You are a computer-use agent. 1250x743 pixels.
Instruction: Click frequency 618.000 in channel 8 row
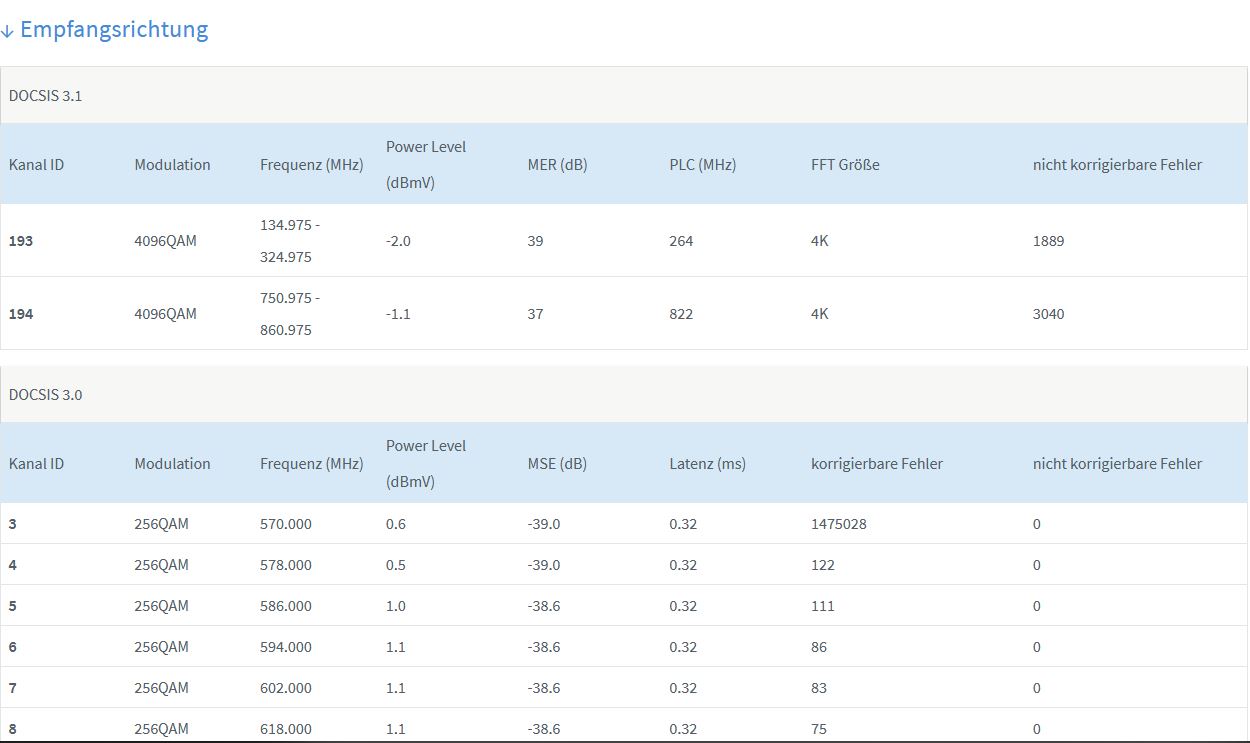coord(285,729)
